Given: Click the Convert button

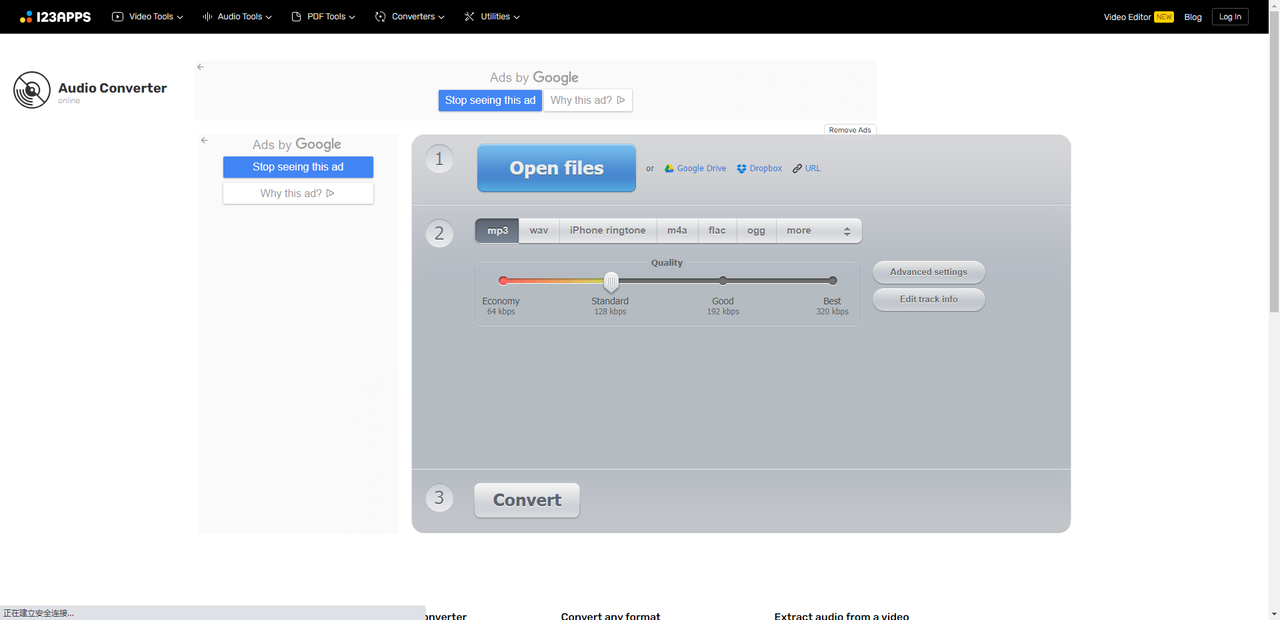Looking at the screenshot, I should (x=527, y=500).
